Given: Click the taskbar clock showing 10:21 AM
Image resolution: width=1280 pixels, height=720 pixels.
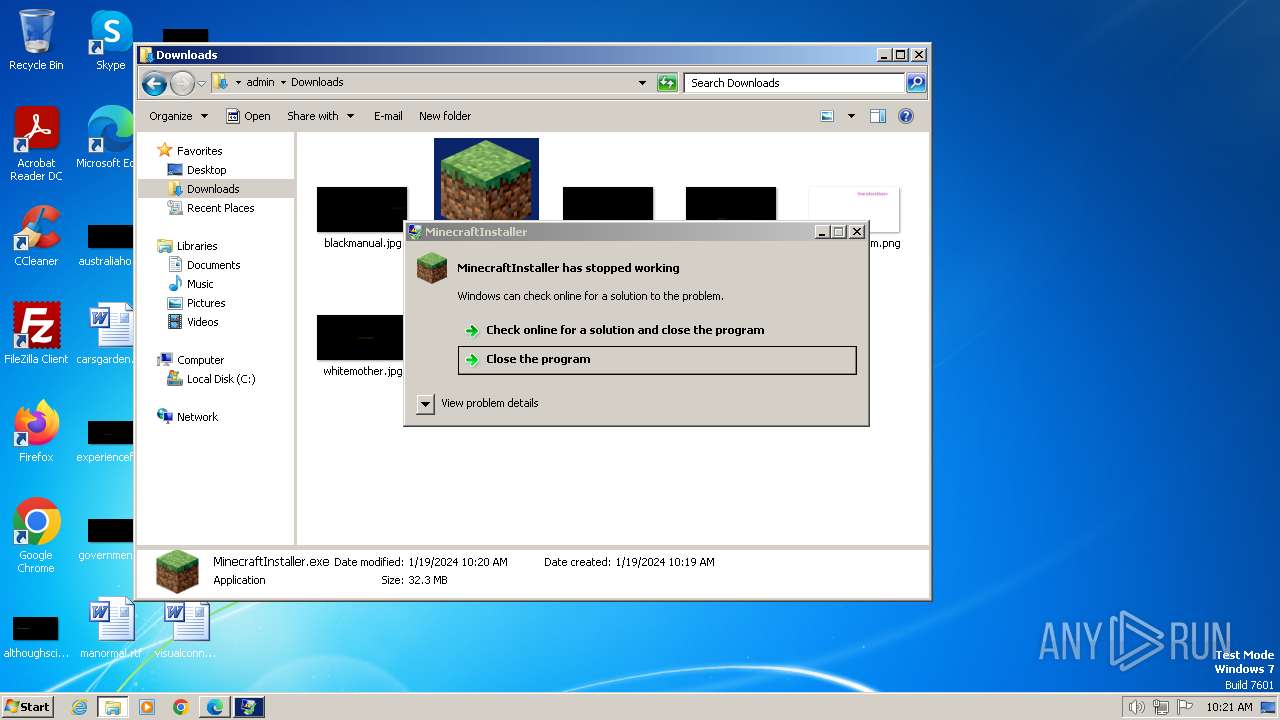Looking at the screenshot, I should coord(1229,707).
